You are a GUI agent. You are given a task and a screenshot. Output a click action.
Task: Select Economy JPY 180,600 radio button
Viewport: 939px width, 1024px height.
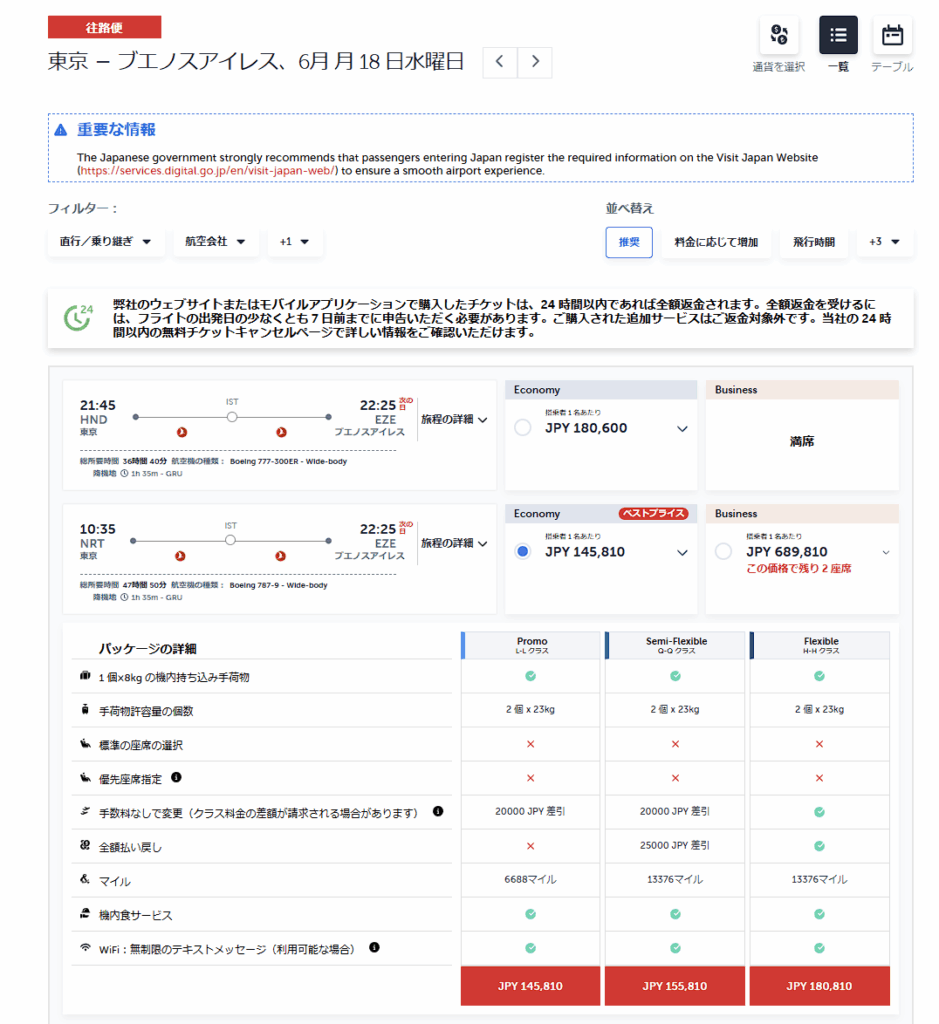click(522, 428)
